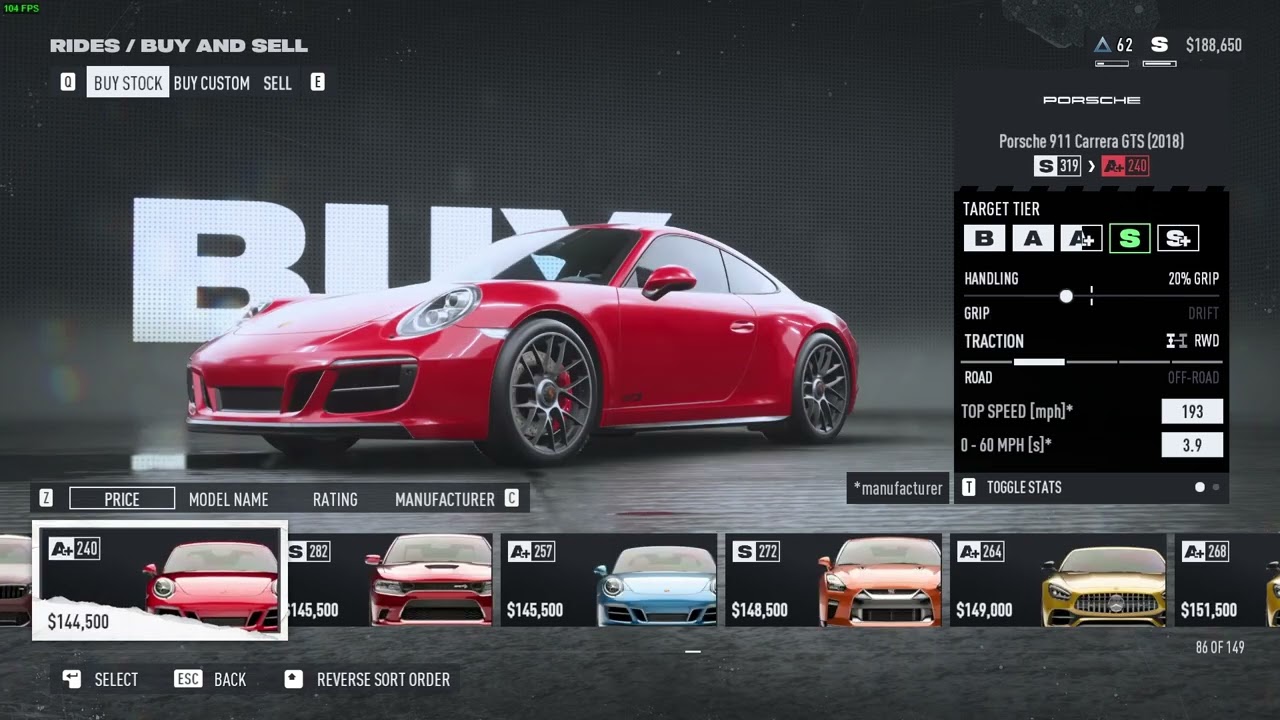Select the yellow Mercedes $149,000 car

click(x=1058, y=580)
